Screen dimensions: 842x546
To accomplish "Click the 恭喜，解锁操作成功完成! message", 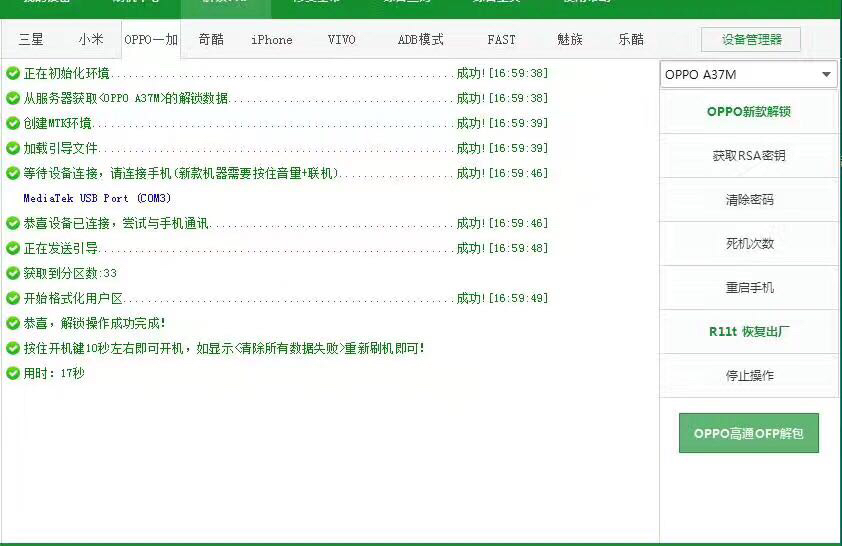I will (95, 323).
